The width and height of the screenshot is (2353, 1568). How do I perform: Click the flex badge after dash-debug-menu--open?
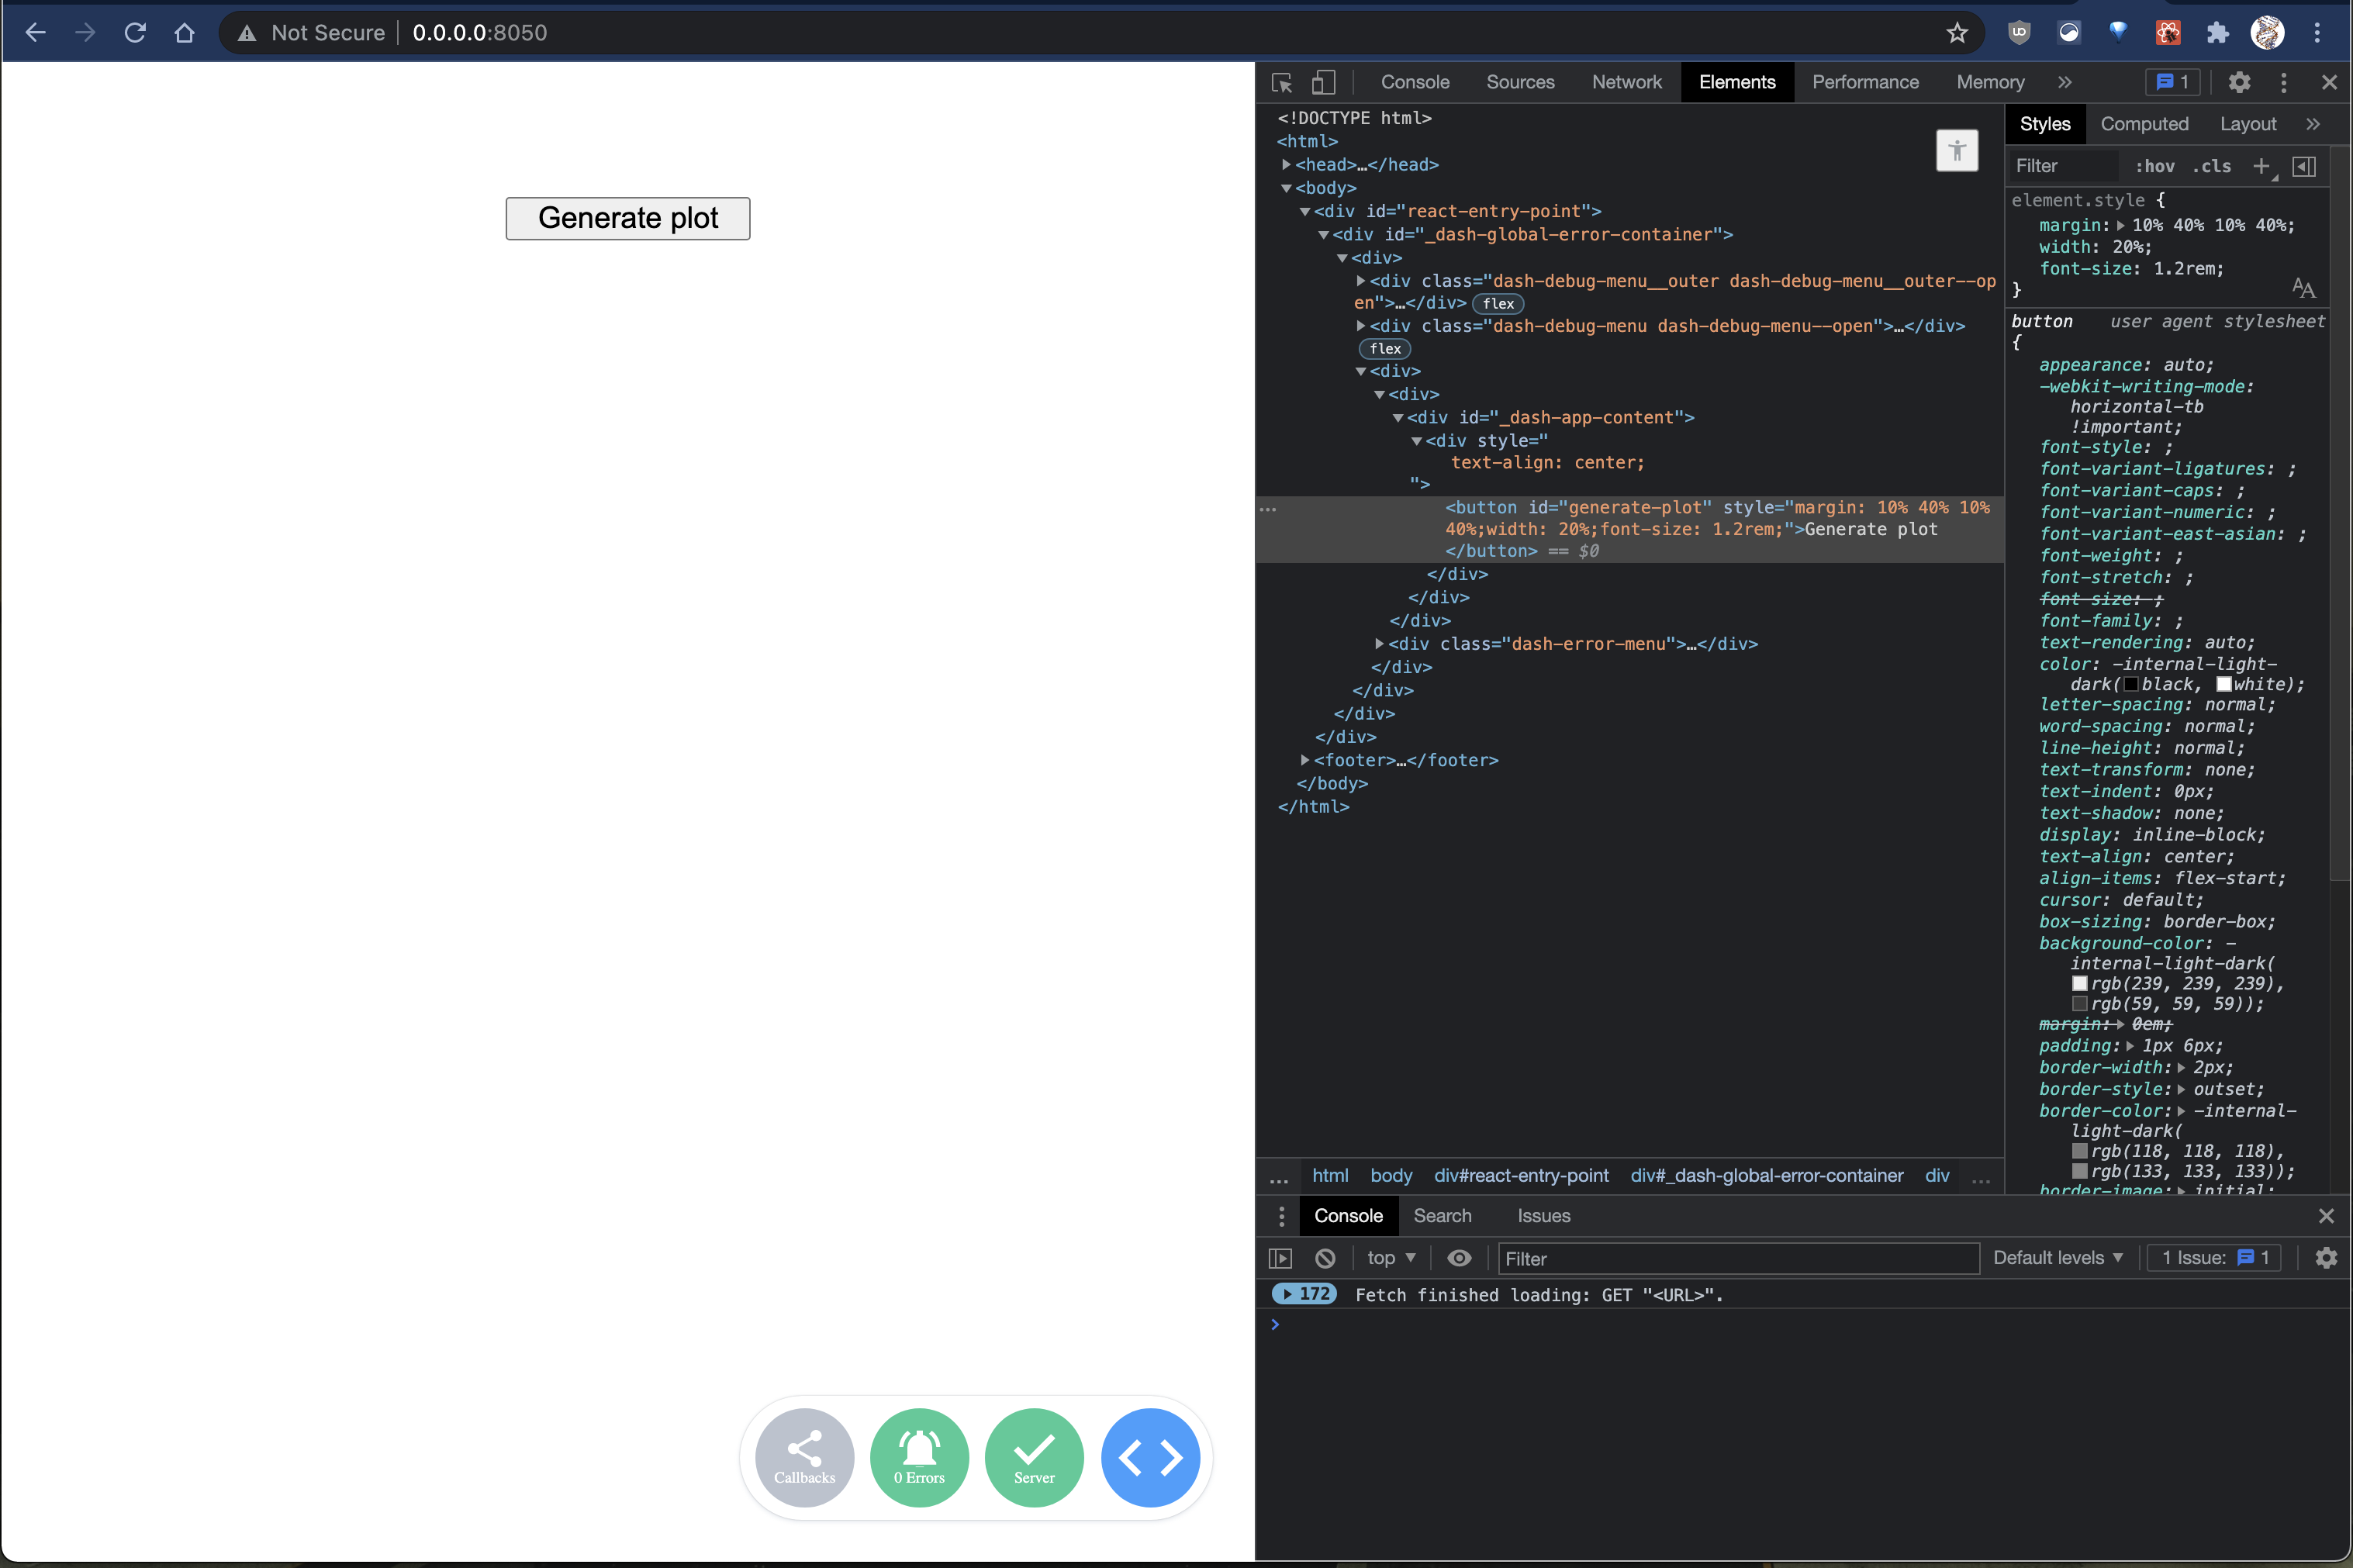[x=1385, y=349]
